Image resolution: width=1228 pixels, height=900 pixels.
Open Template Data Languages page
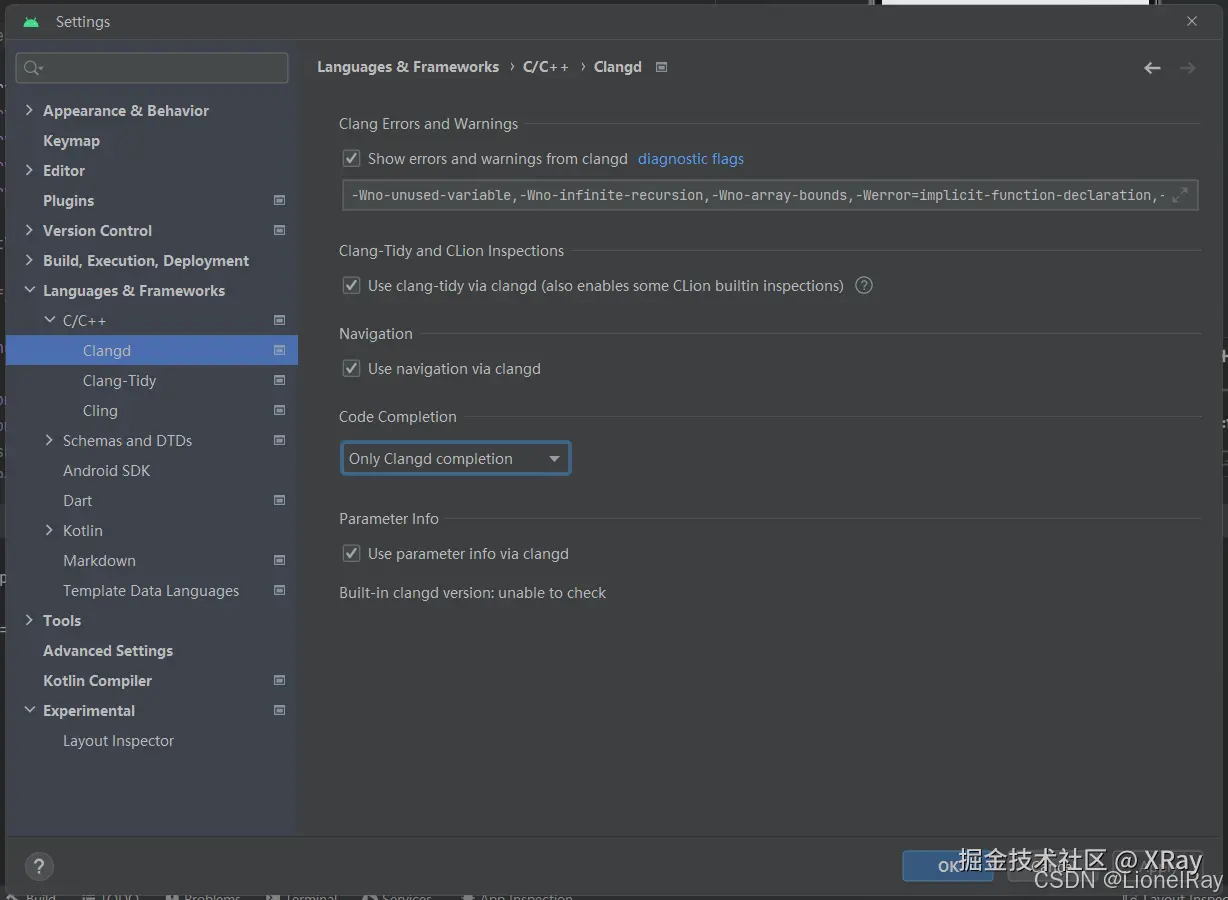(151, 590)
